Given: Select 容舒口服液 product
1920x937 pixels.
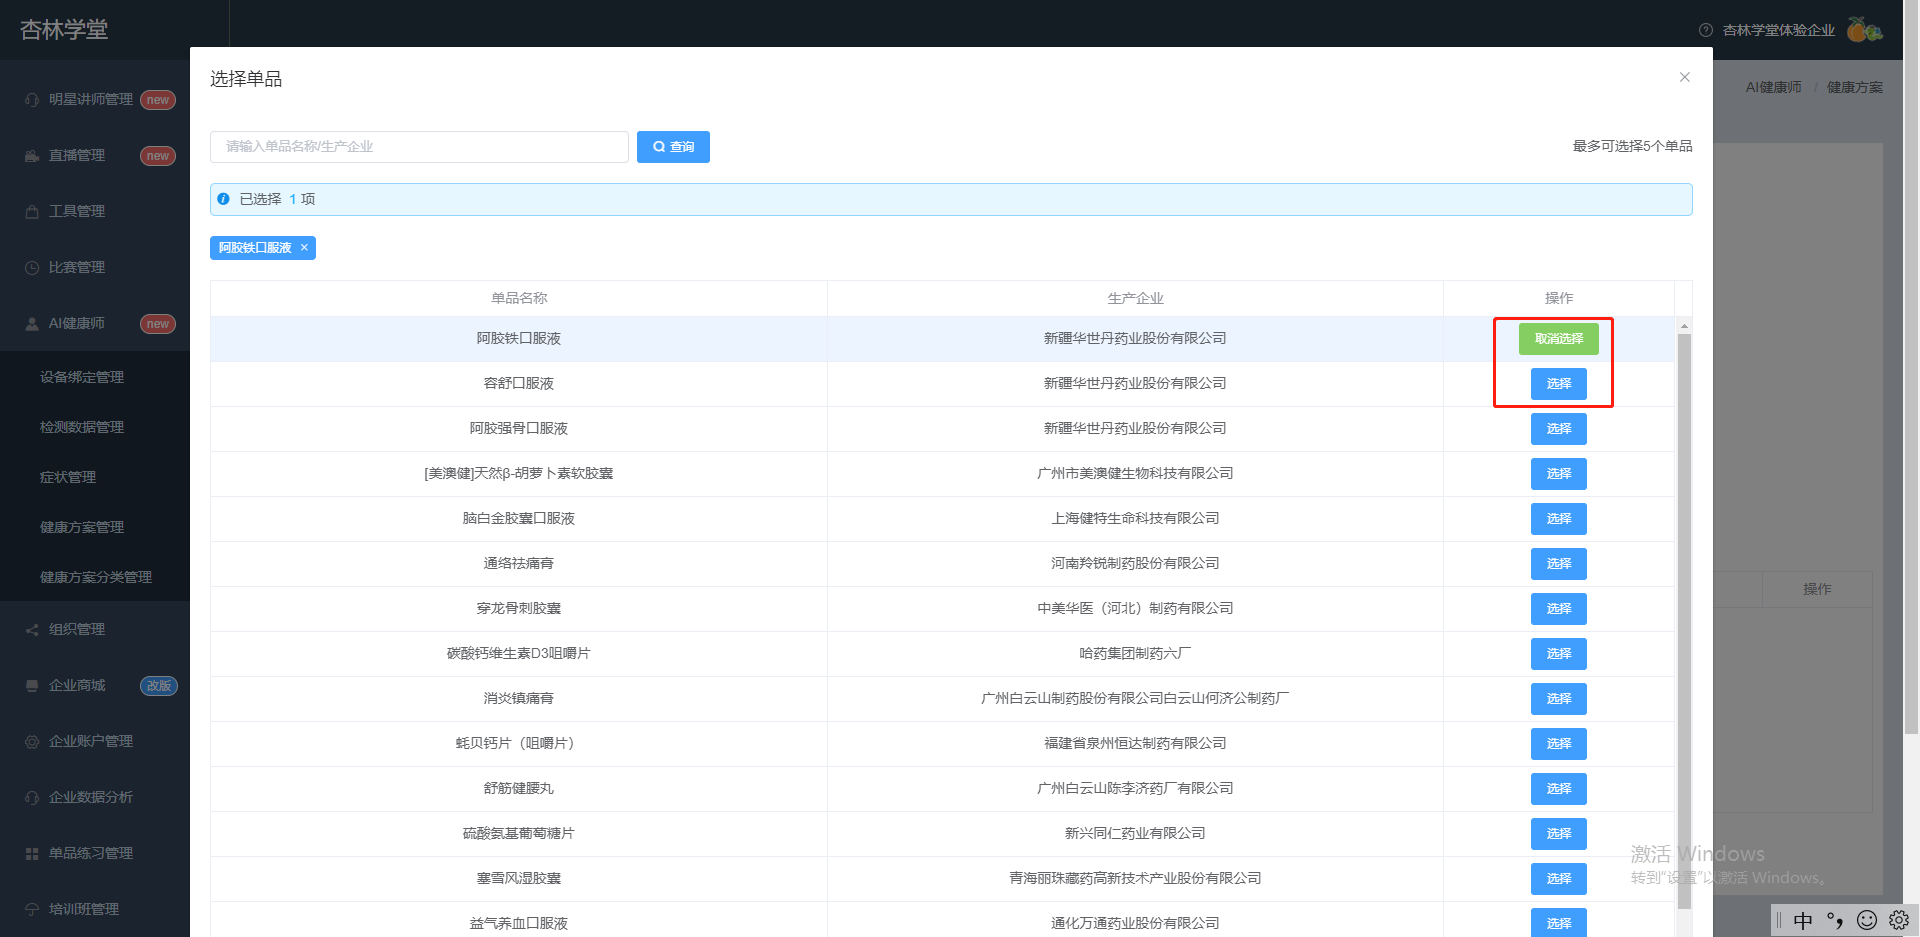Looking at the screenshot, I should tap(1558, 384).
